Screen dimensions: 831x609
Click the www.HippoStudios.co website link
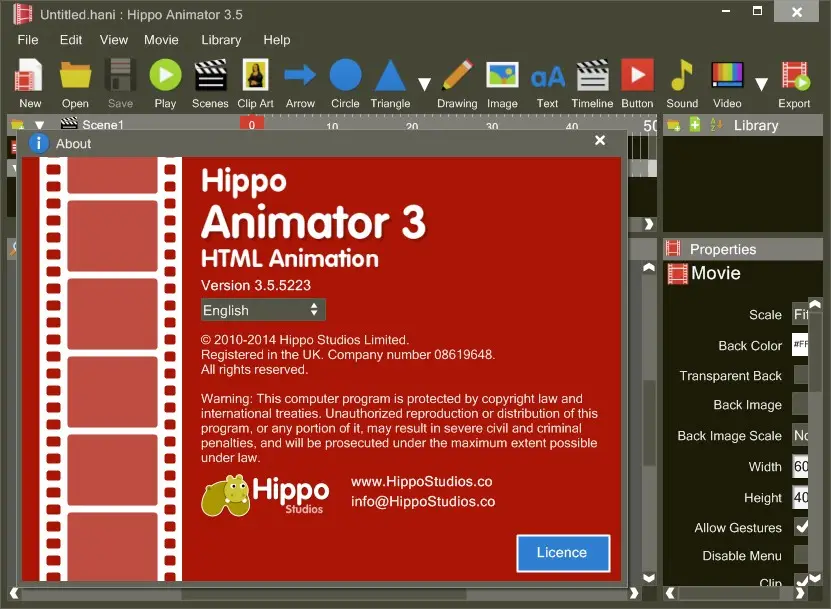click(421, 481)
